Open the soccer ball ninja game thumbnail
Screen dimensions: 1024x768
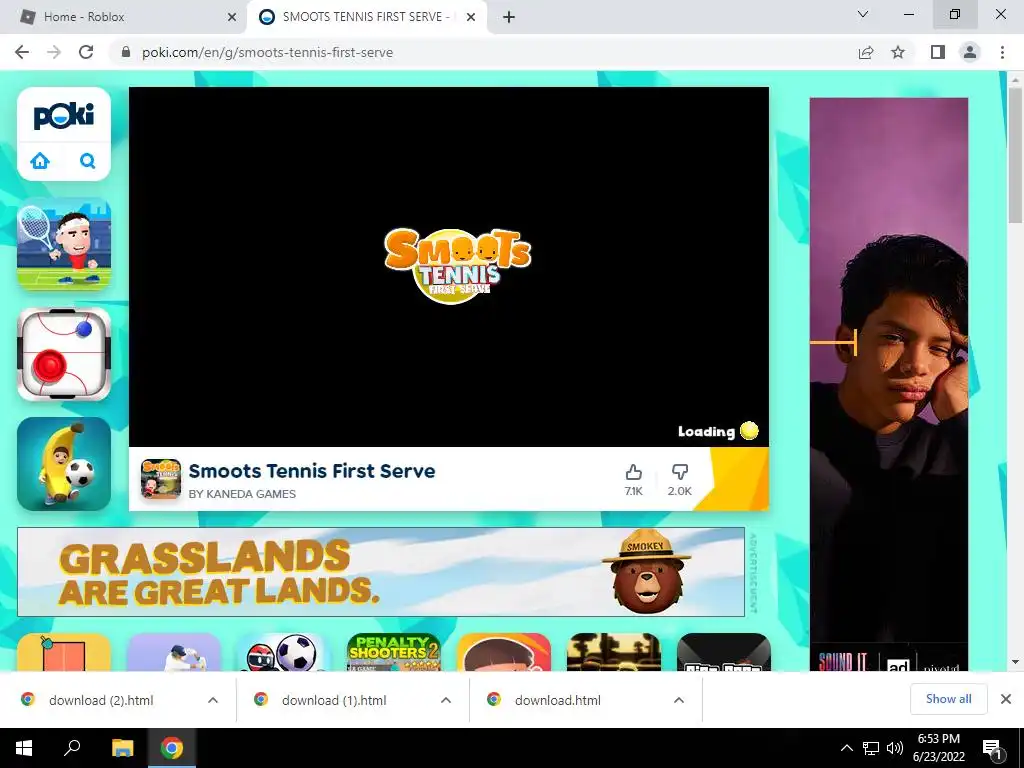coord(283,652)
